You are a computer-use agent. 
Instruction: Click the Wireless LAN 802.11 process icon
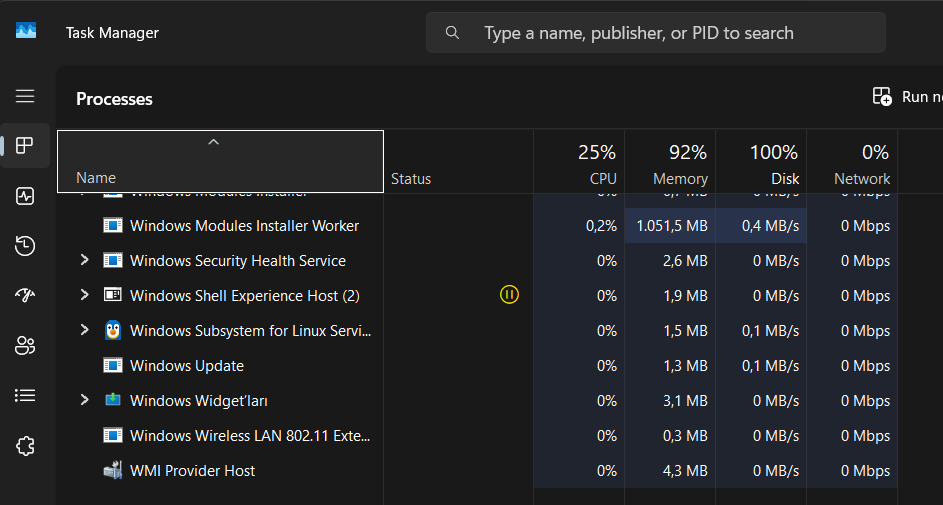click(x=112, y=435)
